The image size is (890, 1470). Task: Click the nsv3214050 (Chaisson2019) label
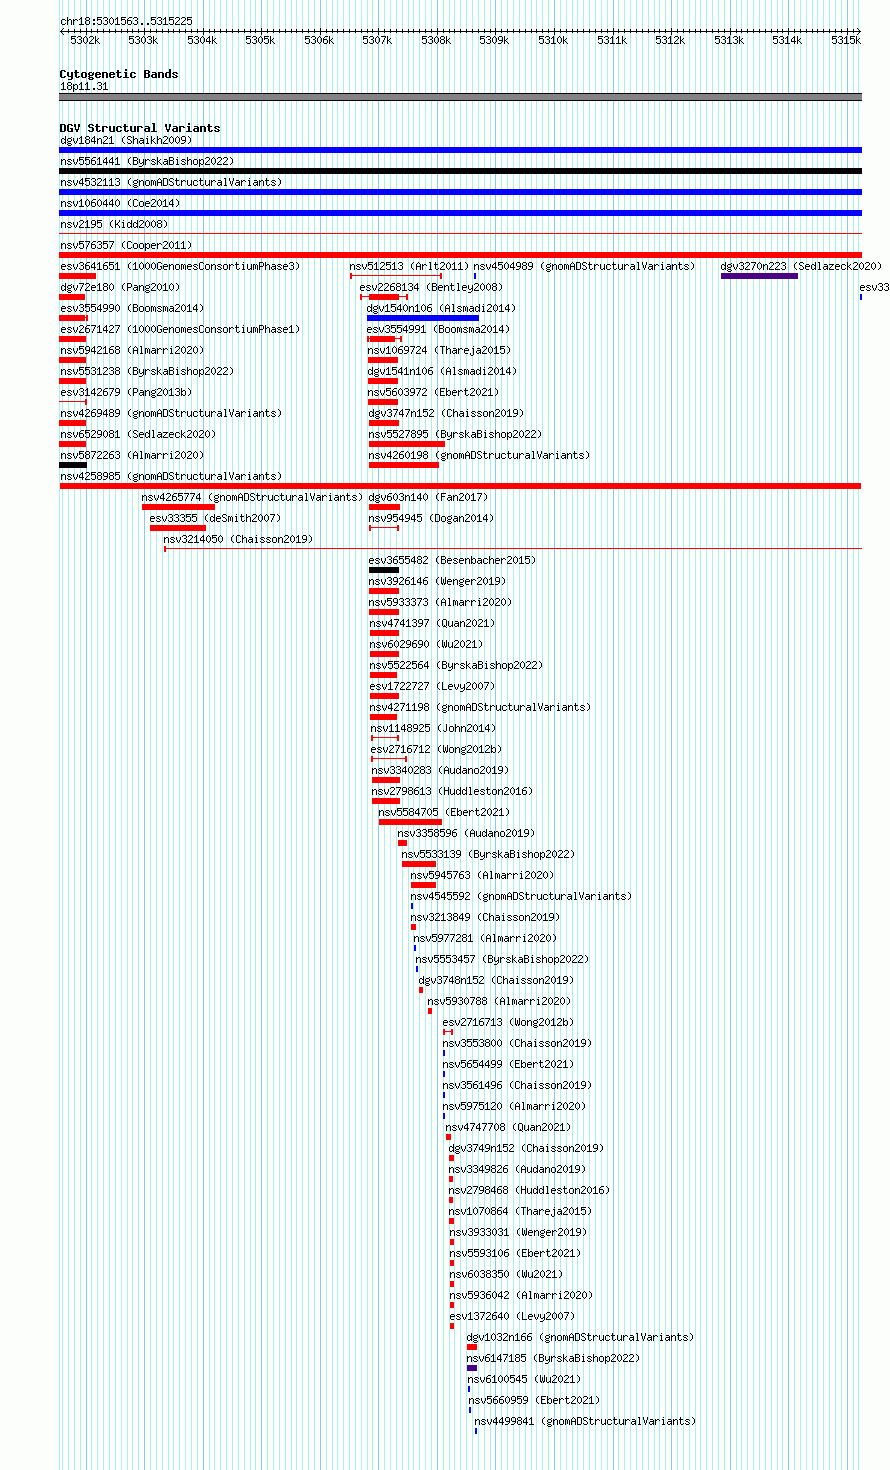point(238,539)
